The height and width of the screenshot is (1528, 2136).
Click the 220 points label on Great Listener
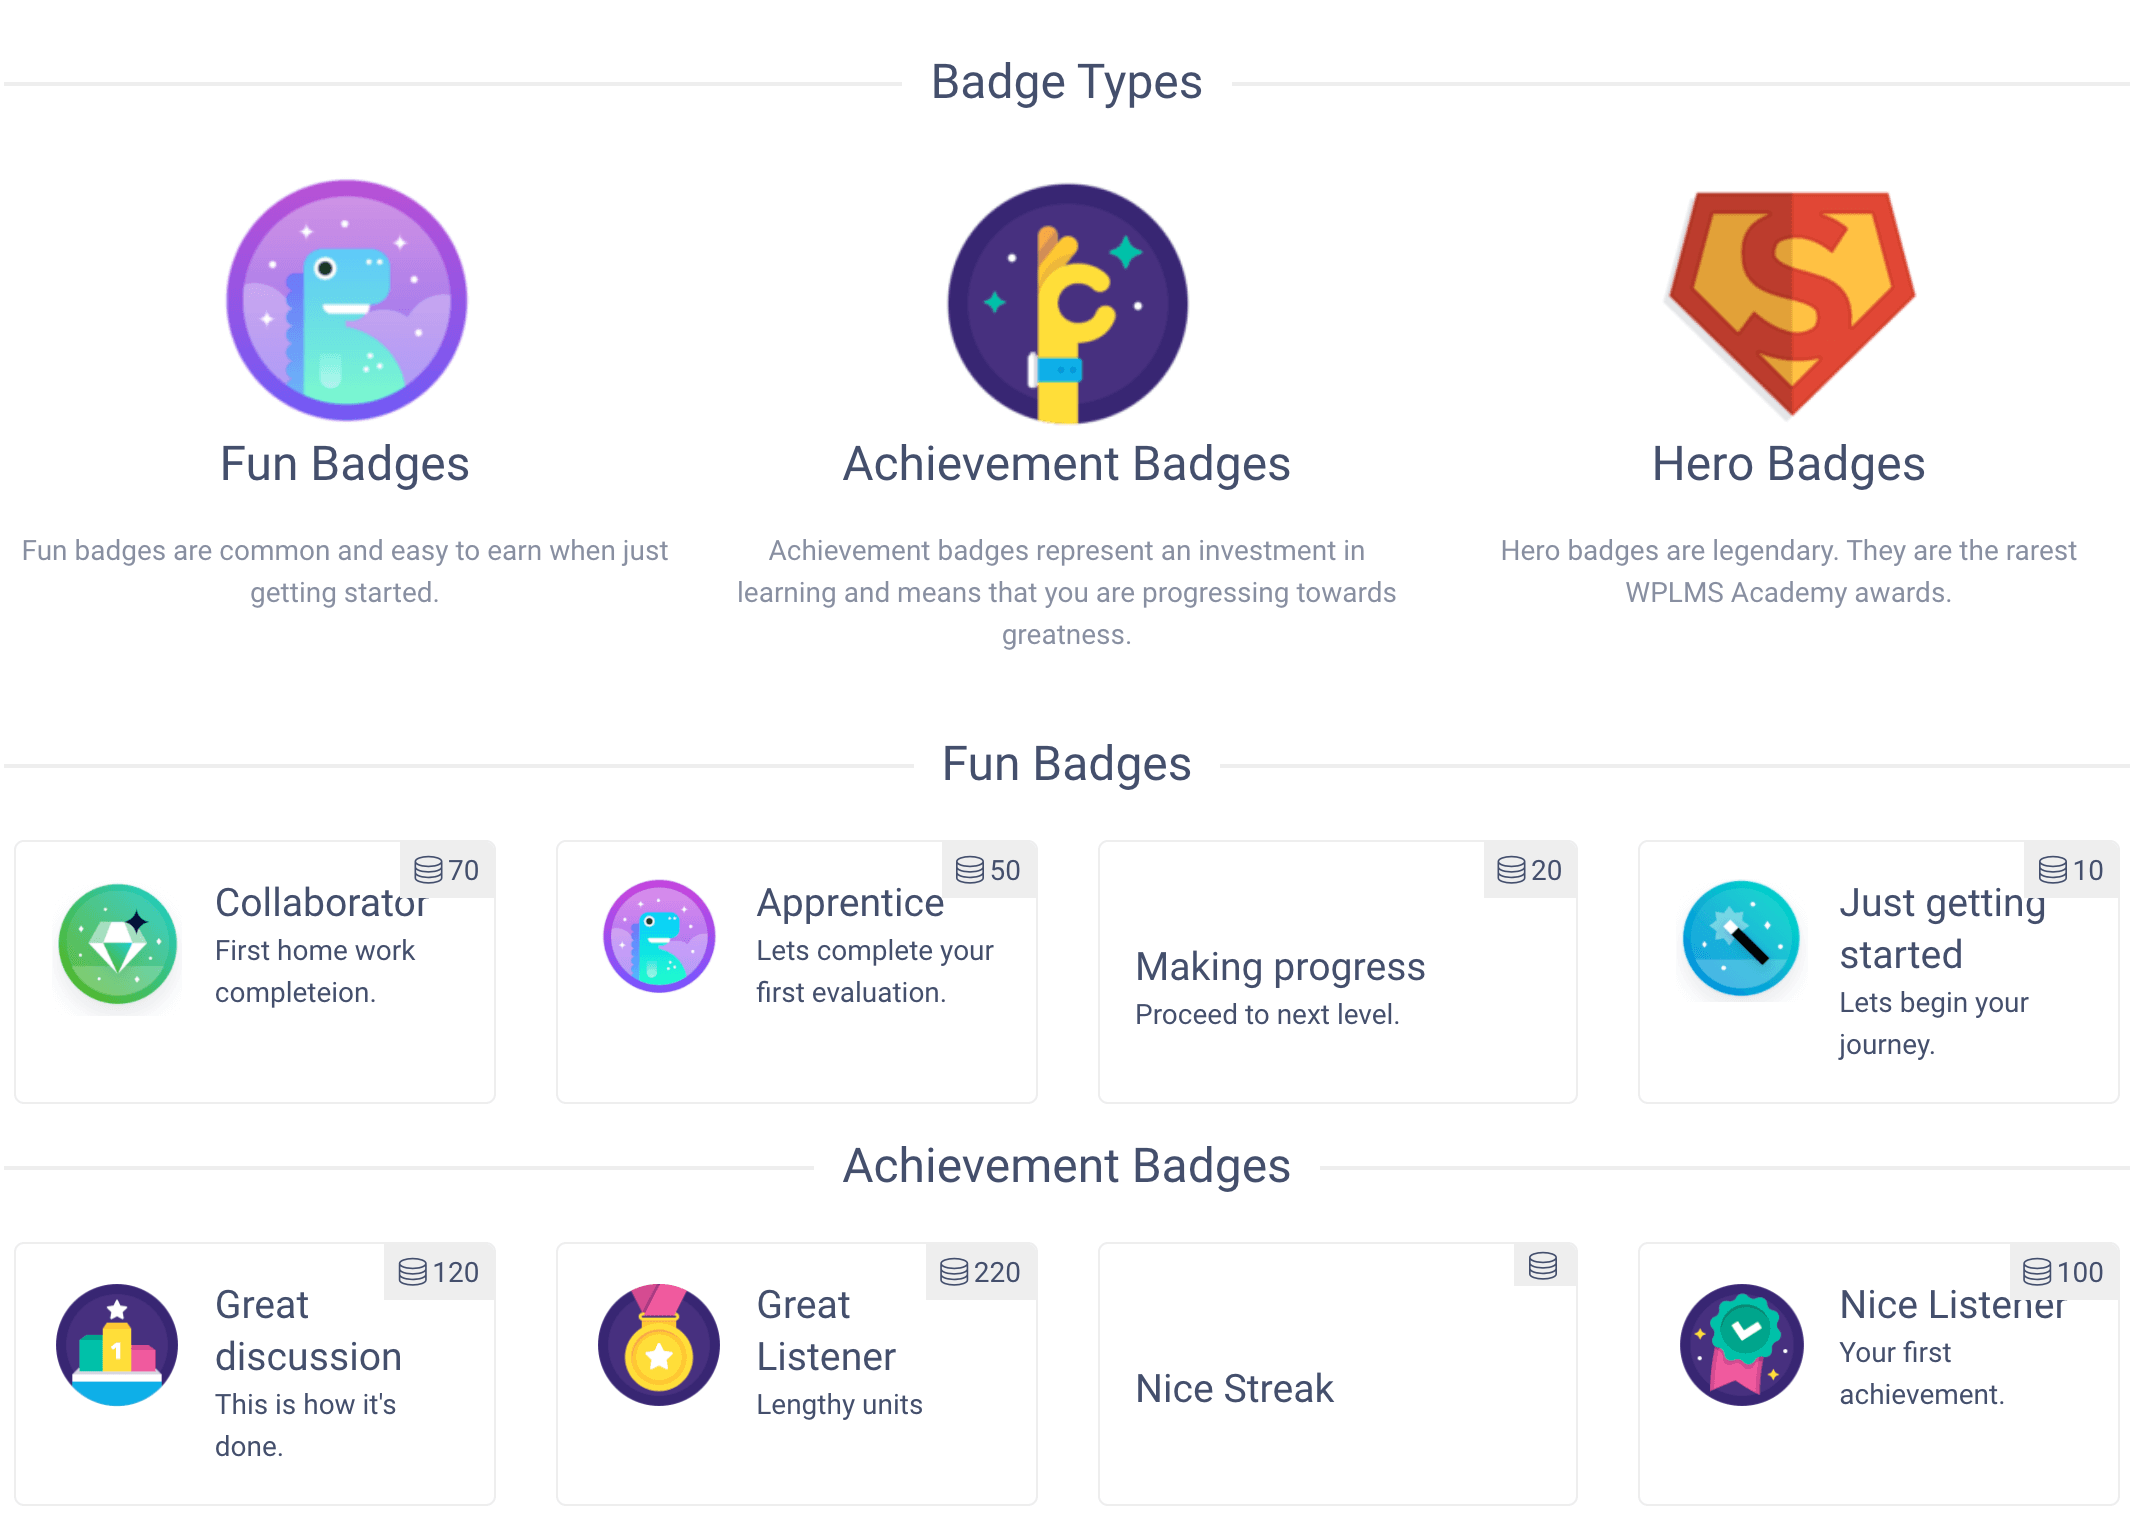981,1272
